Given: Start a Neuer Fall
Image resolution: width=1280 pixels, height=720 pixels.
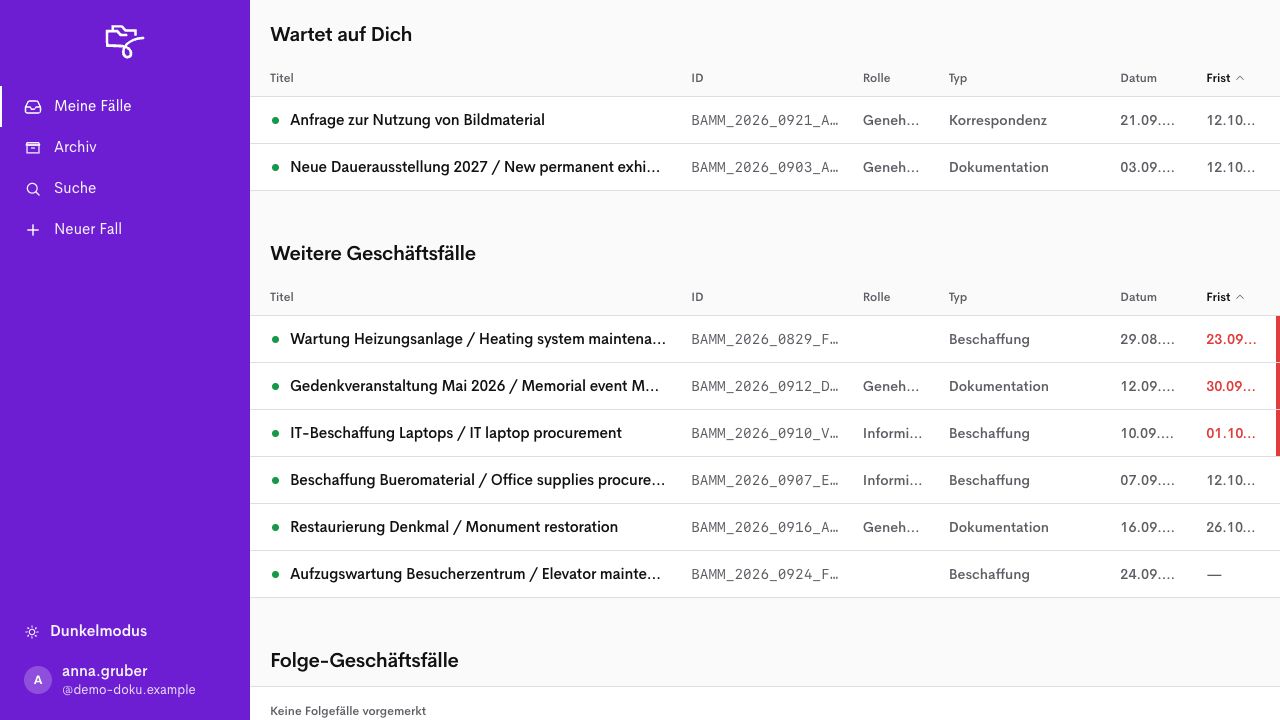Looking at the screenshot, I should point(125,229).
